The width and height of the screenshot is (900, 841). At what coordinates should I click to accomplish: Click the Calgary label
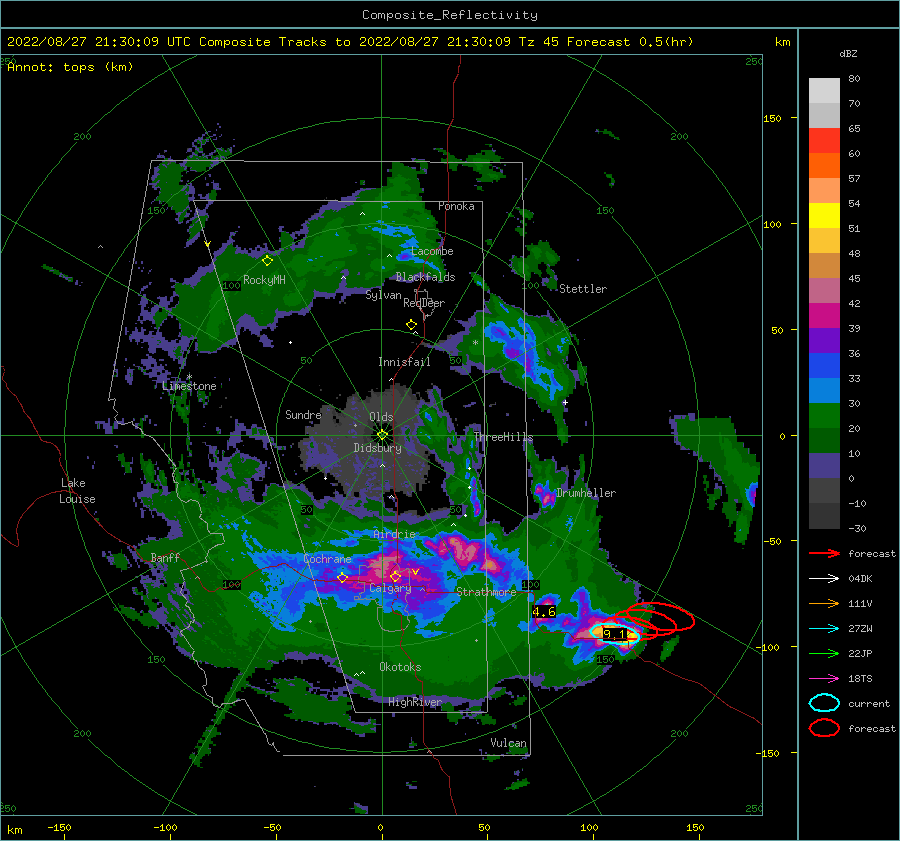pyautogui.click(x=390, y=588)
